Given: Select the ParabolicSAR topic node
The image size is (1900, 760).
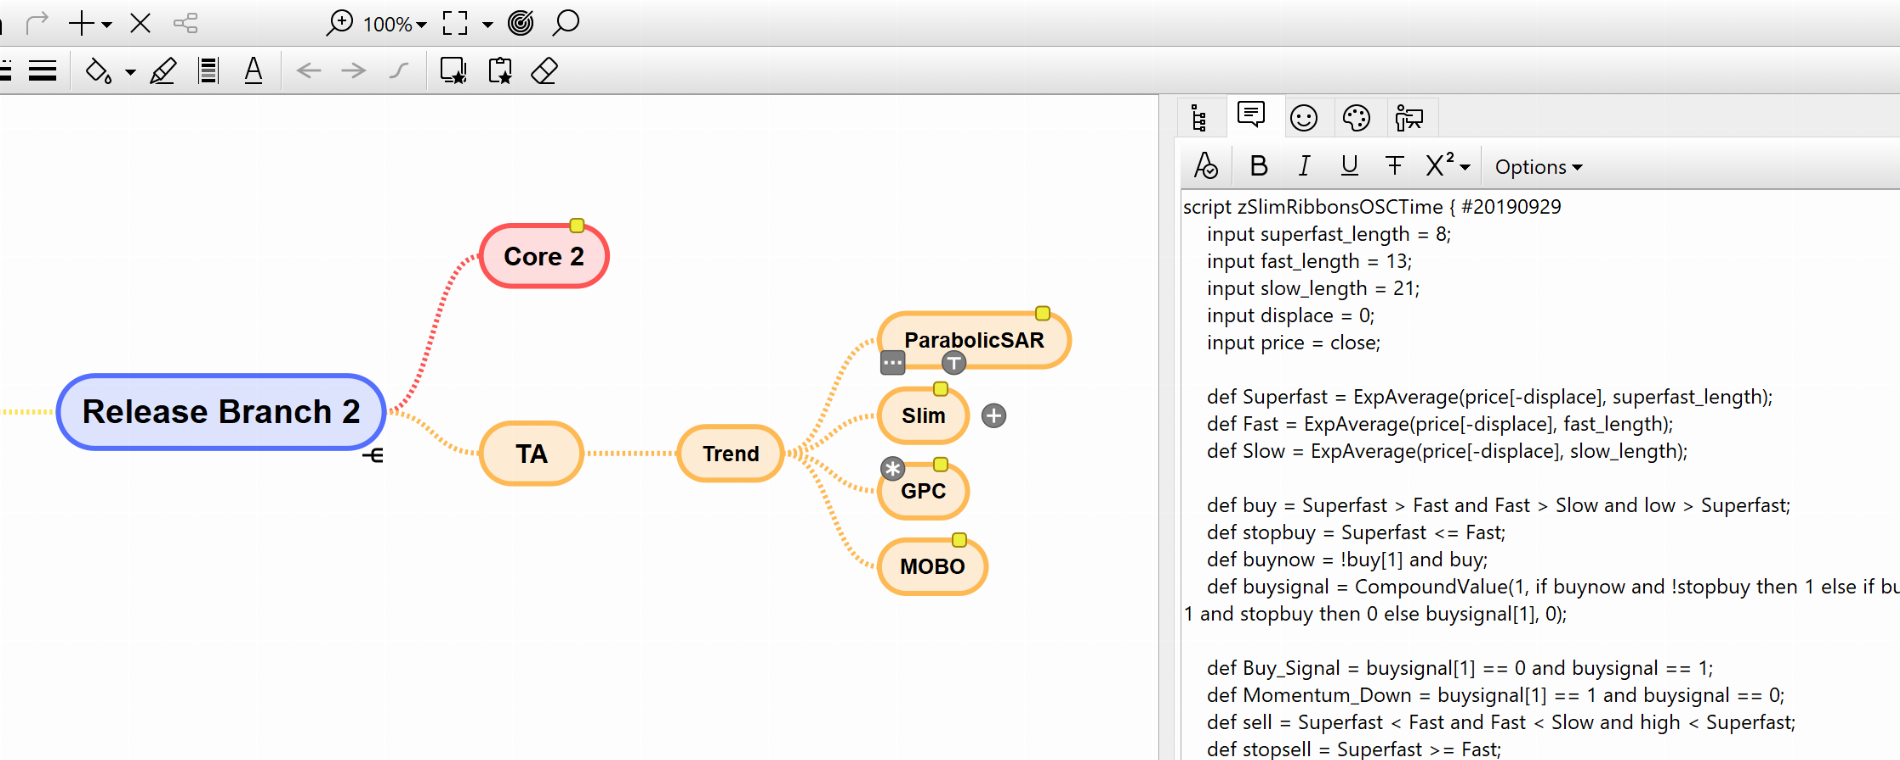Looking at the screenshot, I should 974,340.
